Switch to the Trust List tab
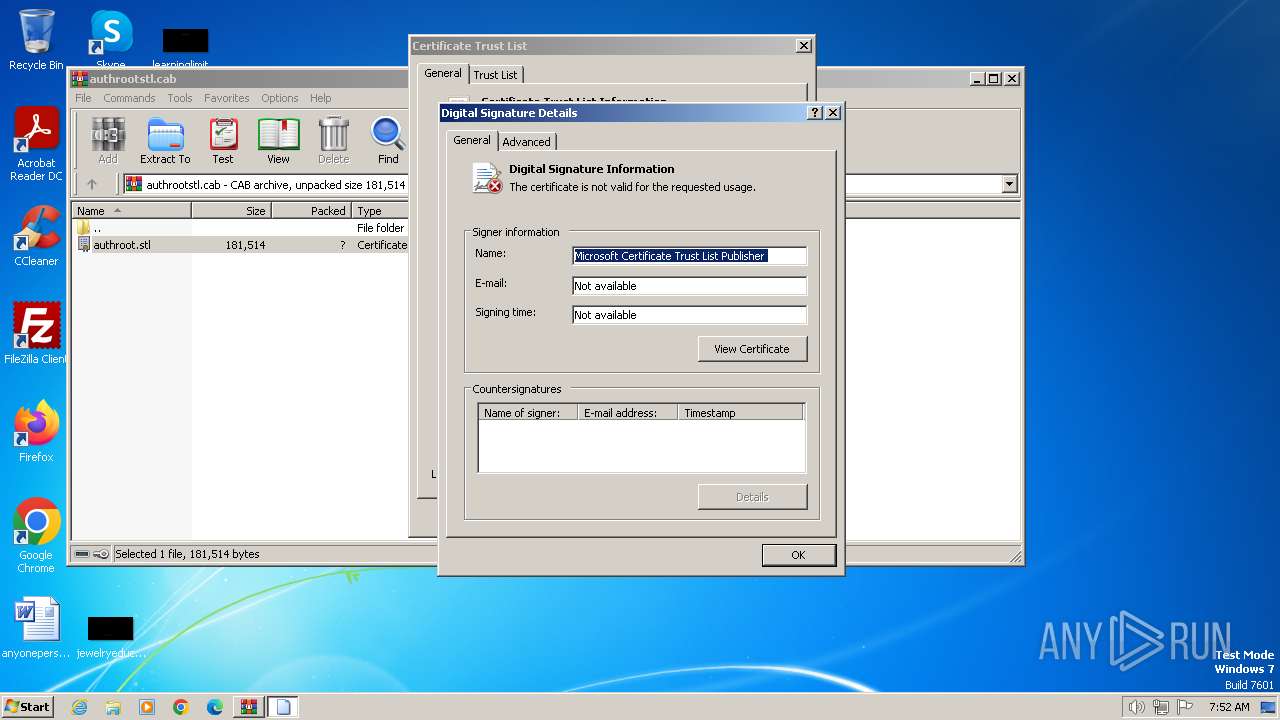This screenshot has height=720, width=1280. pyautogui.click(x=495, y=75)
